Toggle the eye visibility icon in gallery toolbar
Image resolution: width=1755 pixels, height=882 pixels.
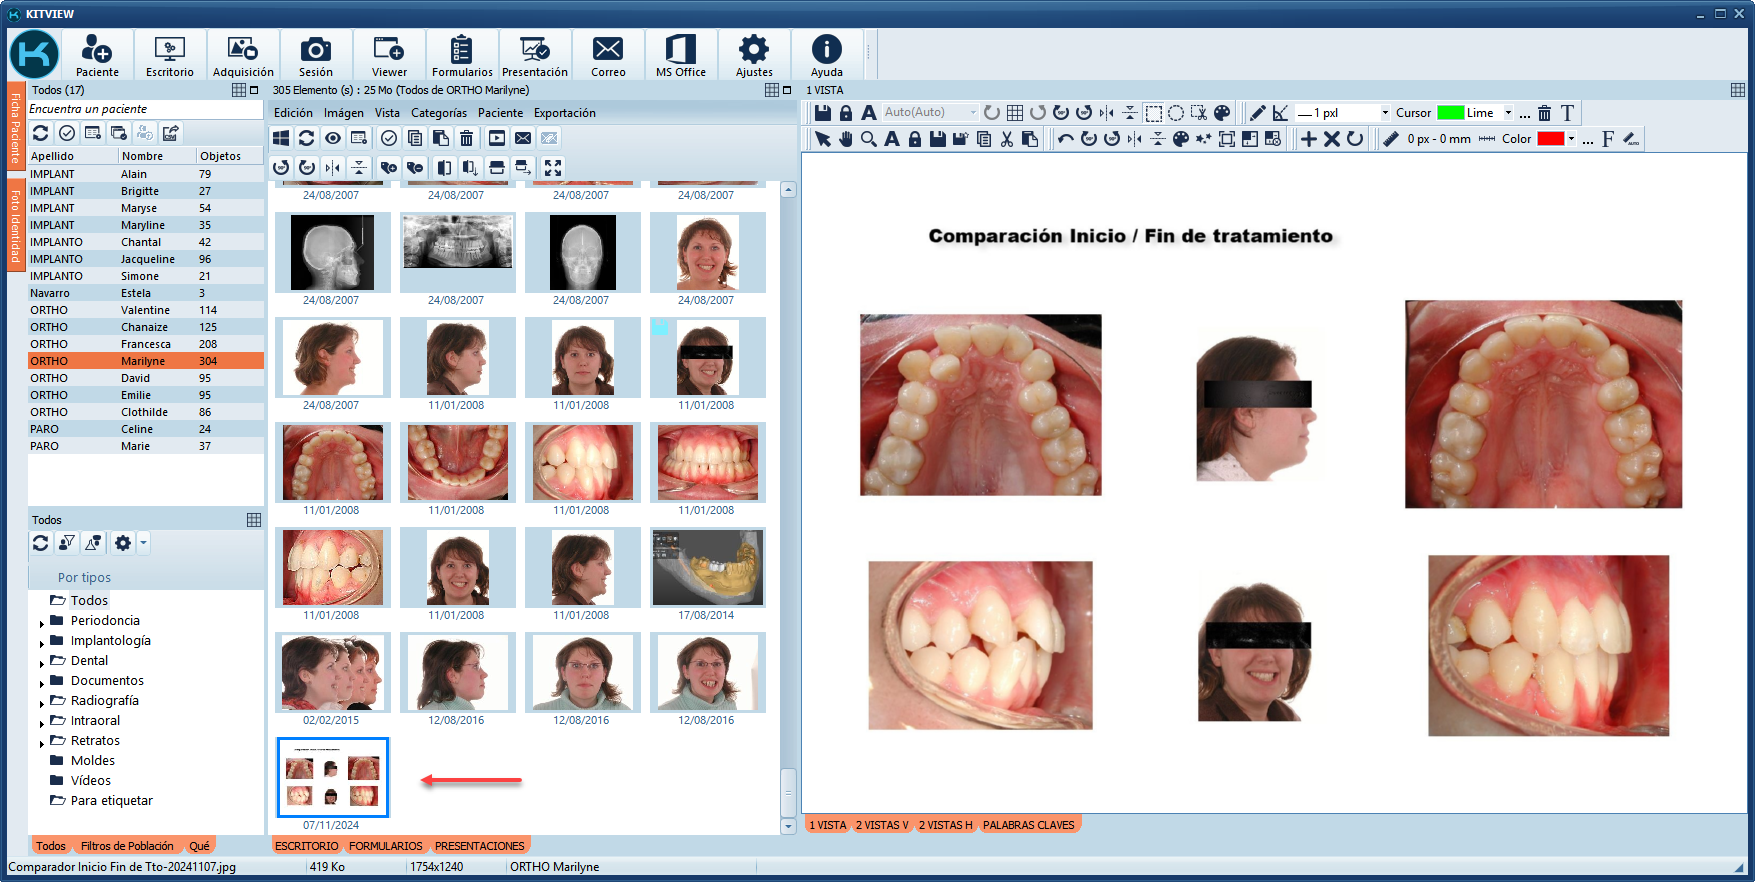(333, 138)
